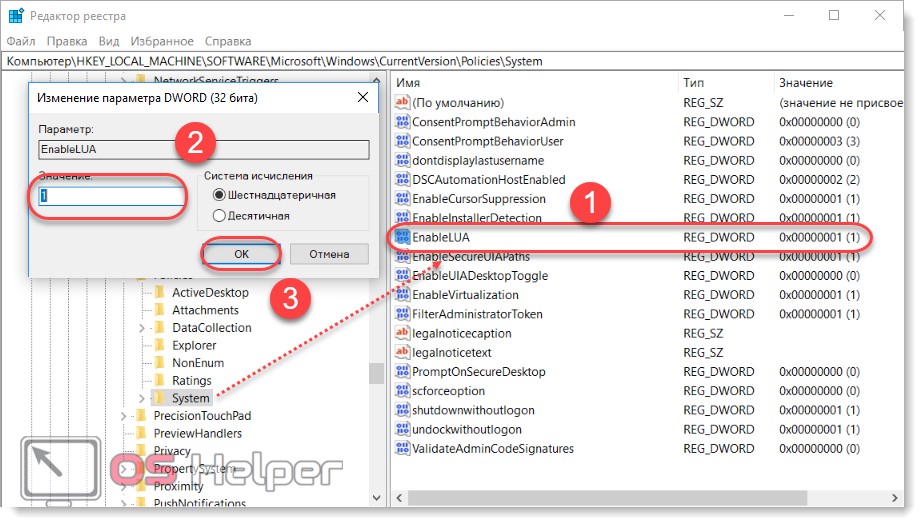
Task: Click the string icon for legalnoticecaption
Action: (403, 333)
